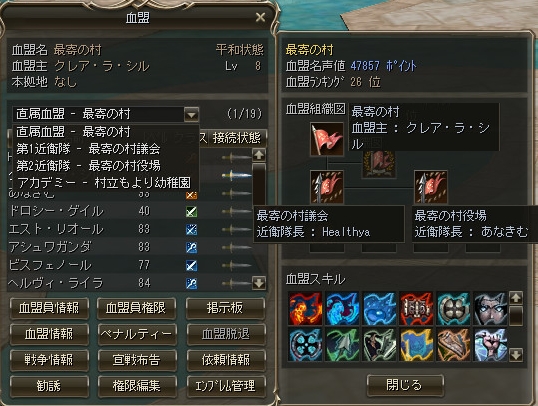Choose 第1近衛隊 - 最寄の村議会 from list

click(x=89, y=149)
